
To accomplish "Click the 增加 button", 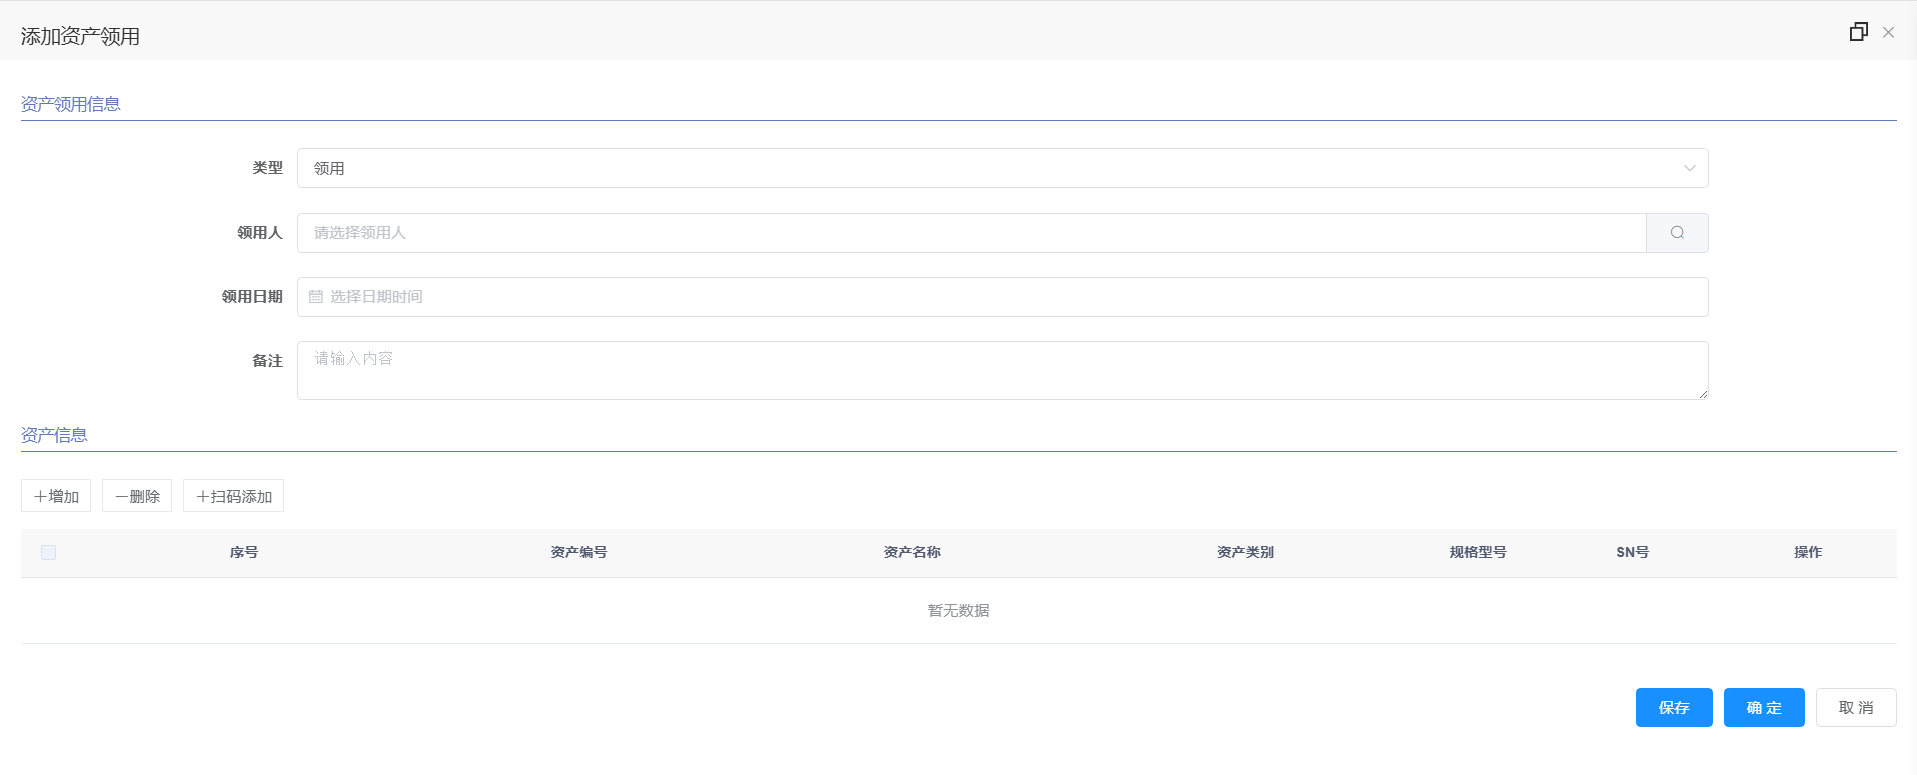I will tap(56, 496).
